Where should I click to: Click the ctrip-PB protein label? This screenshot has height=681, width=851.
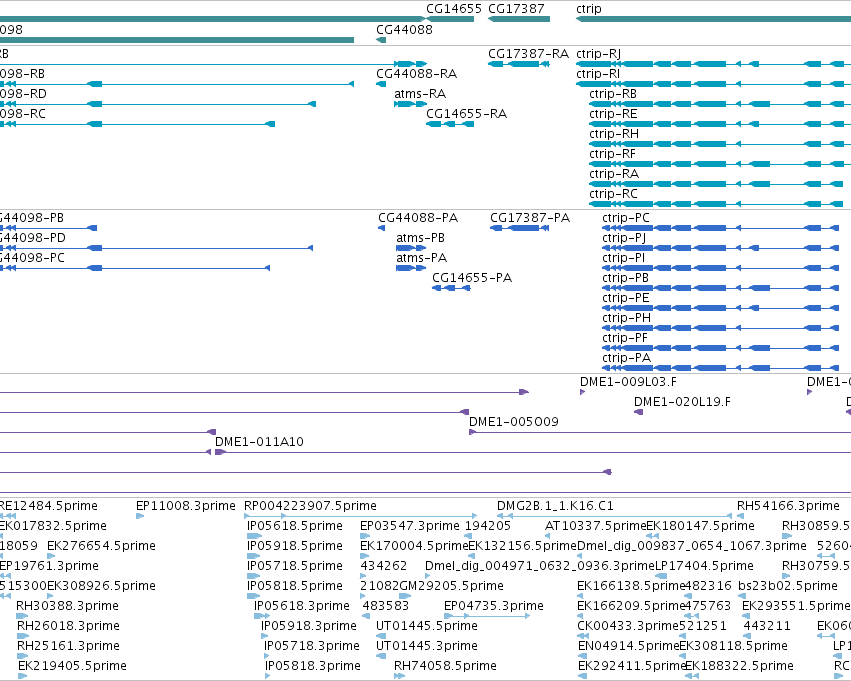click(x=625, y=278)
